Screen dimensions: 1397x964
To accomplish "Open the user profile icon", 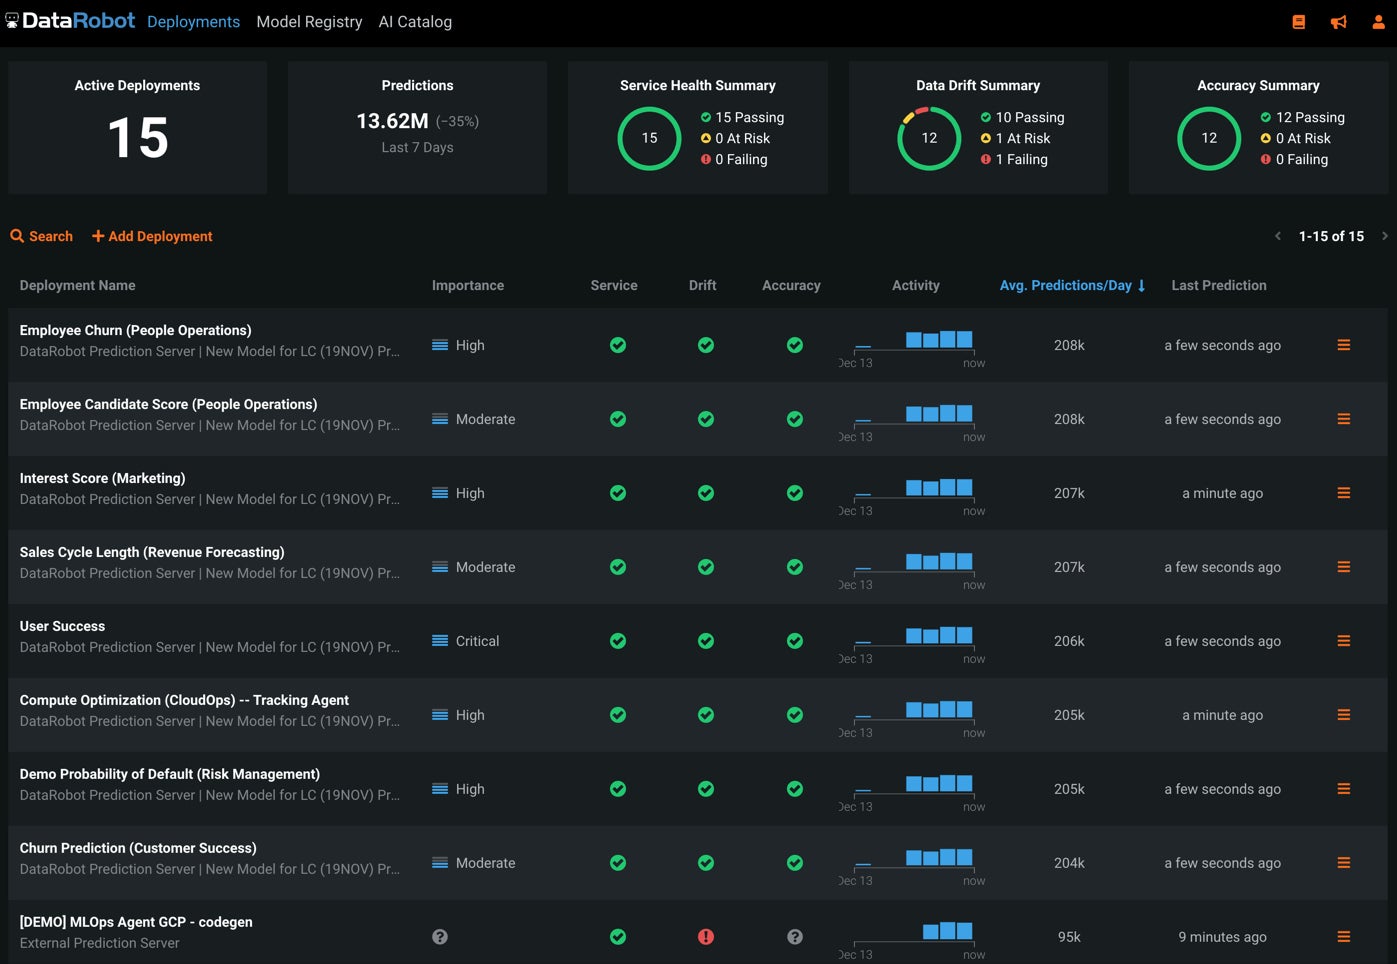I will [1379, 20].
